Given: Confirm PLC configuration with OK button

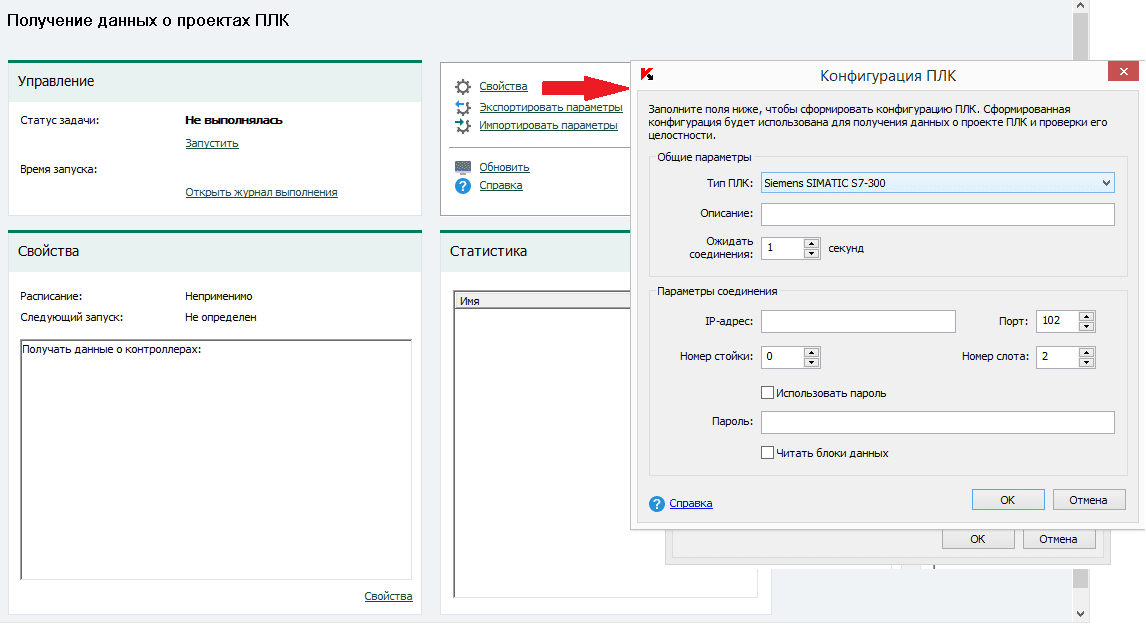Looking at the screenshot, I should 1008,500.
